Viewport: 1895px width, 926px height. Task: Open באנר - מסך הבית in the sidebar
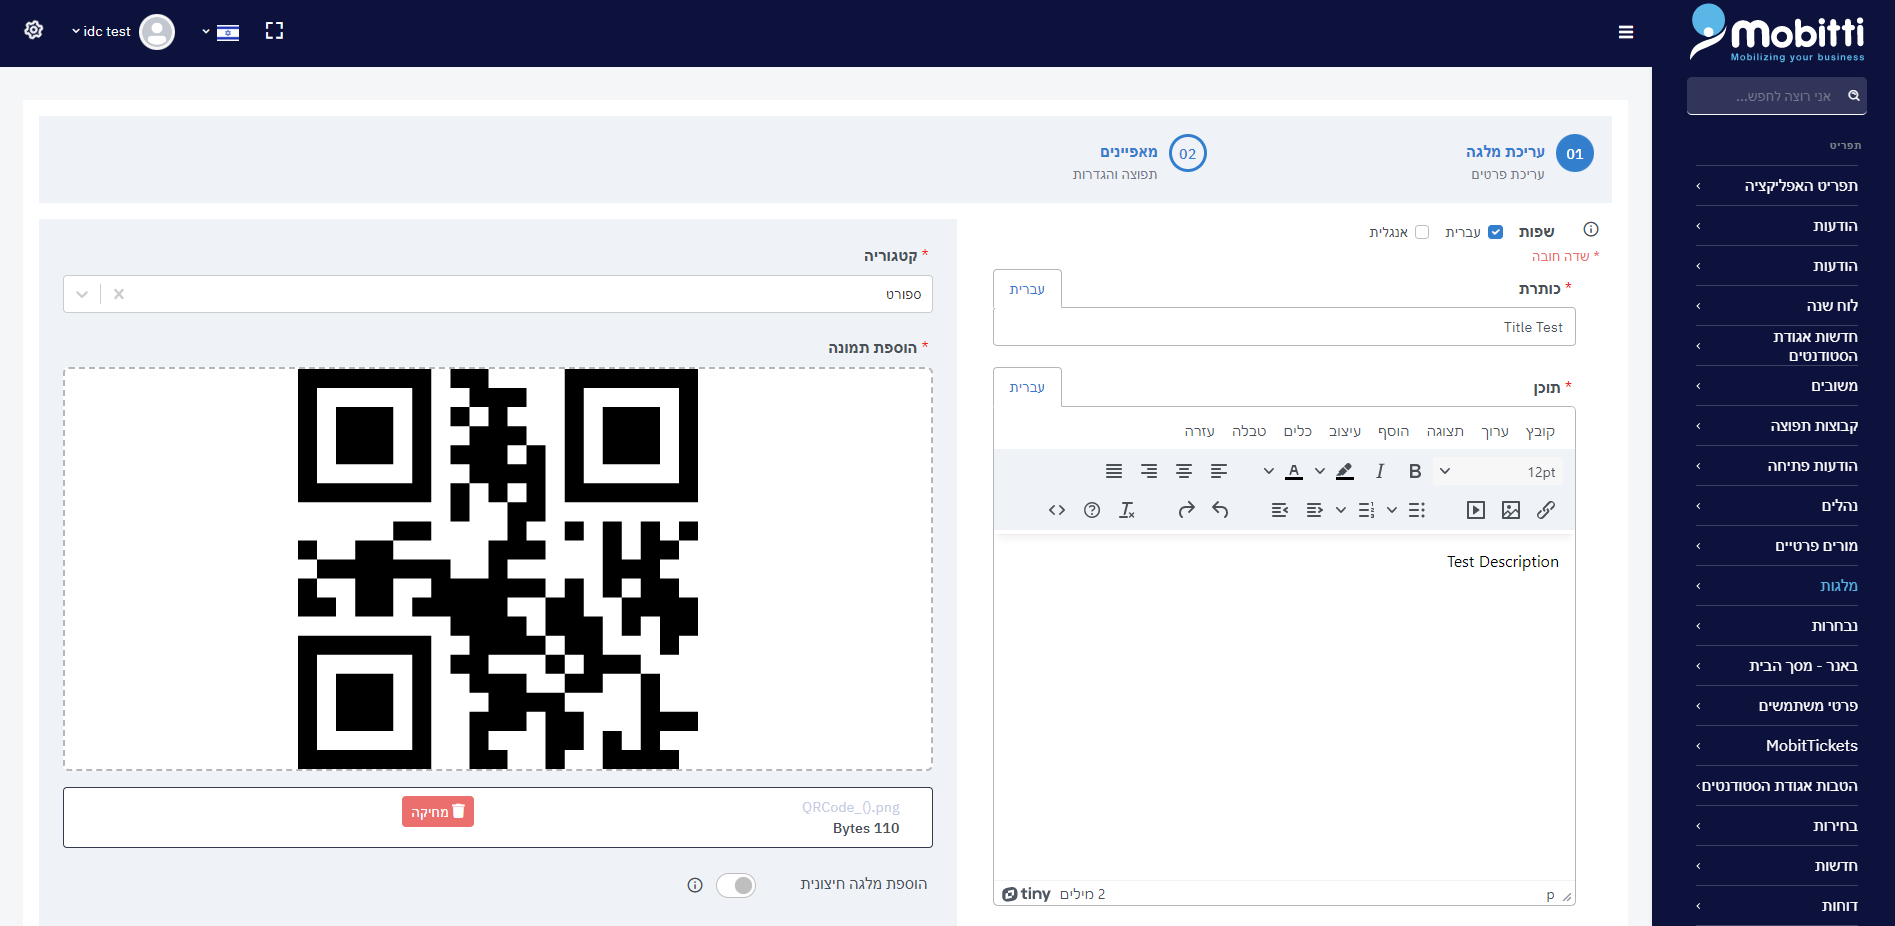point(1777,666)
